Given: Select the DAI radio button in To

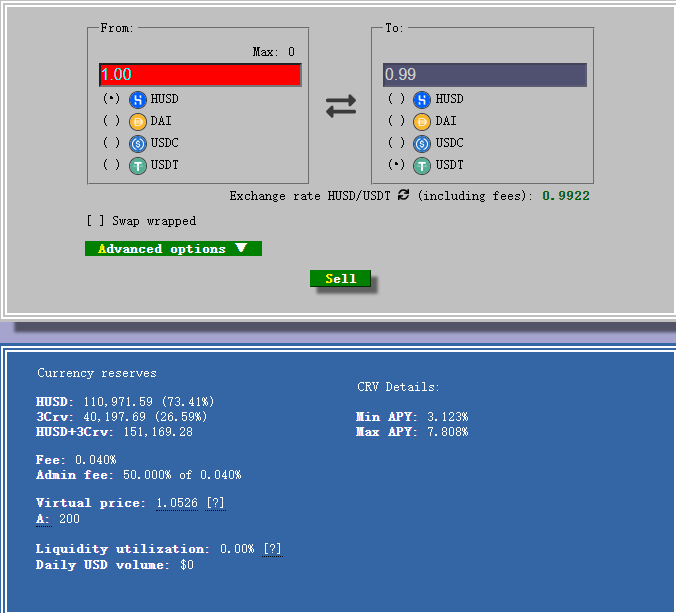Looking at the screenshot, I should click(396, 121).
